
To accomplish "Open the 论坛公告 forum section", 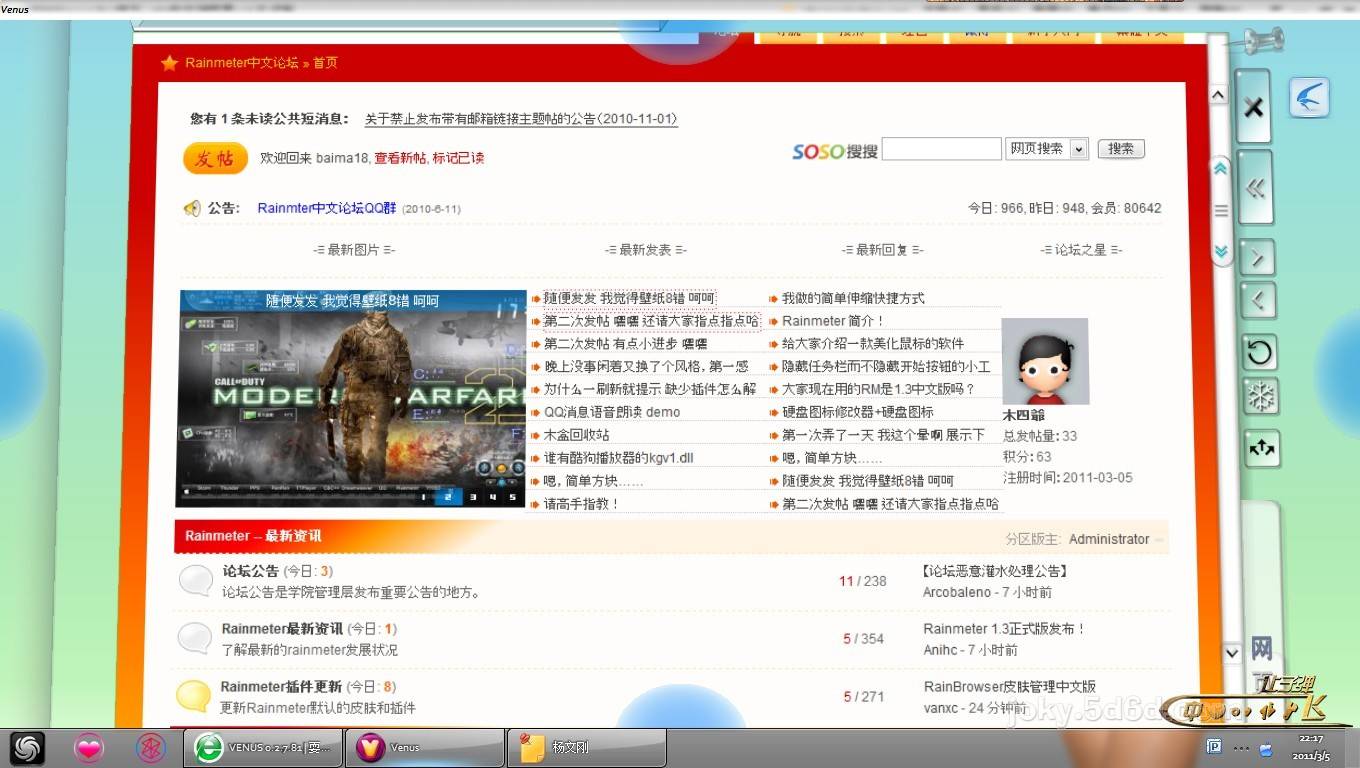I will point(250,571).
